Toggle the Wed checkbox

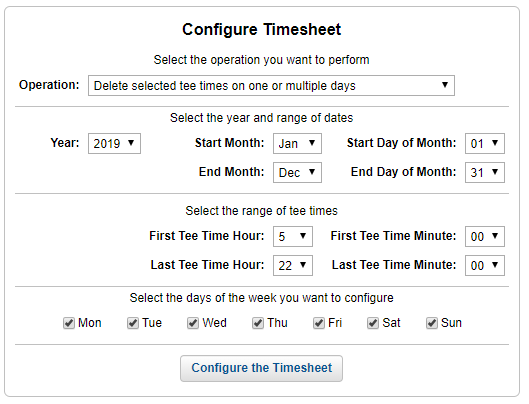[x=193, y=323]
